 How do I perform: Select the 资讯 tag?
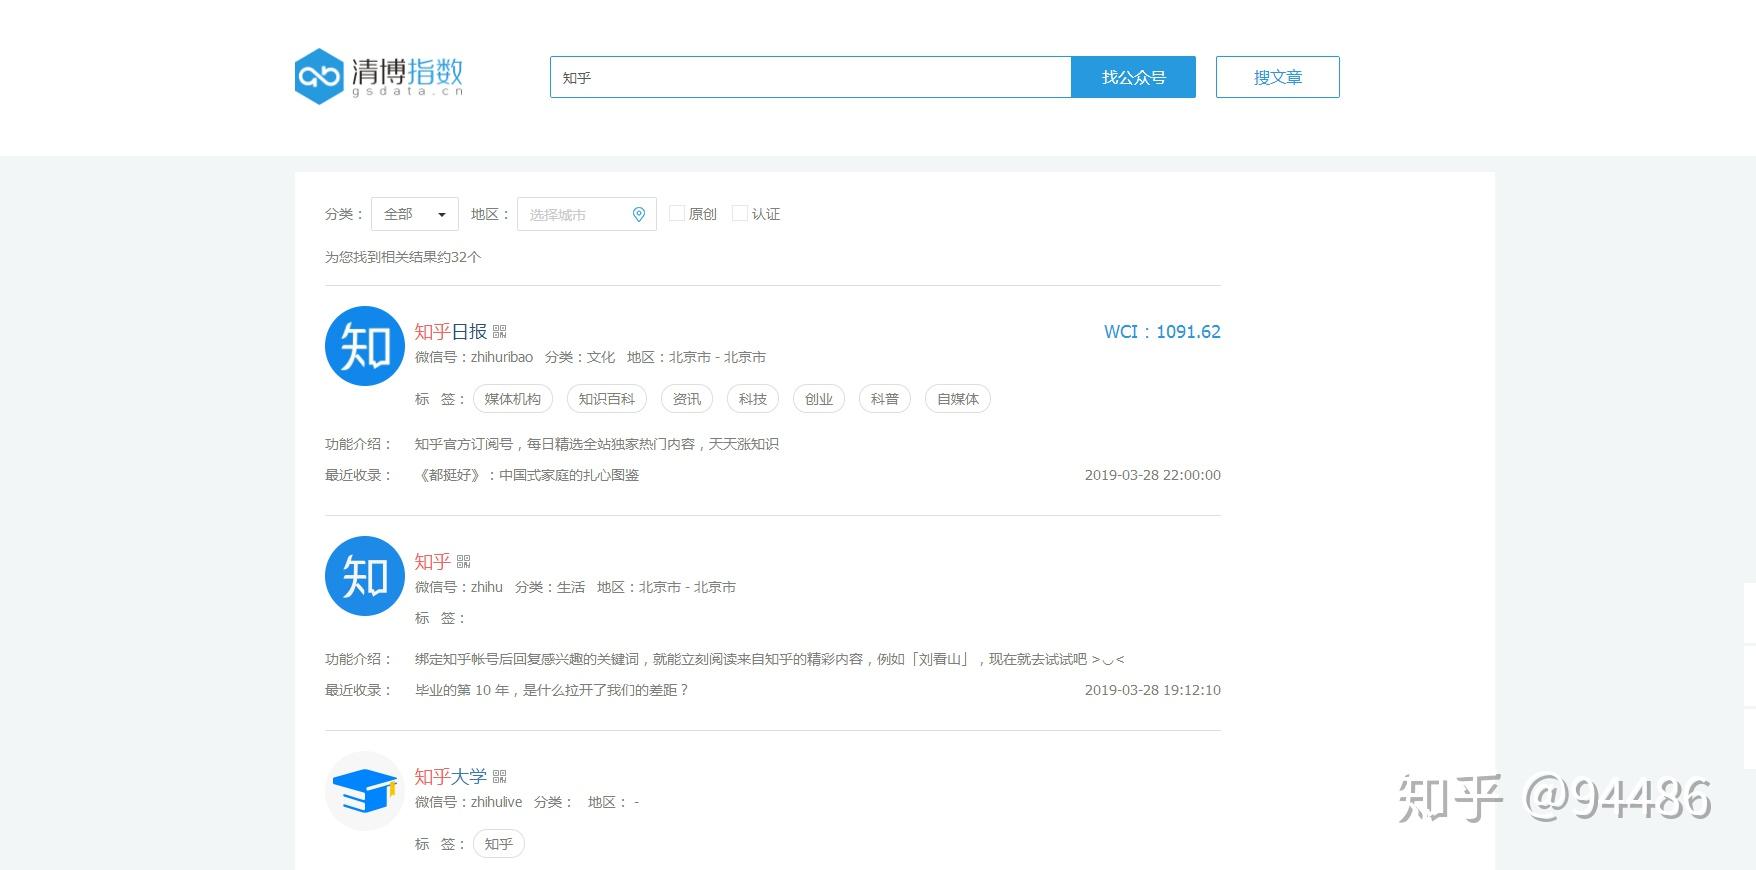pos(687,399)
